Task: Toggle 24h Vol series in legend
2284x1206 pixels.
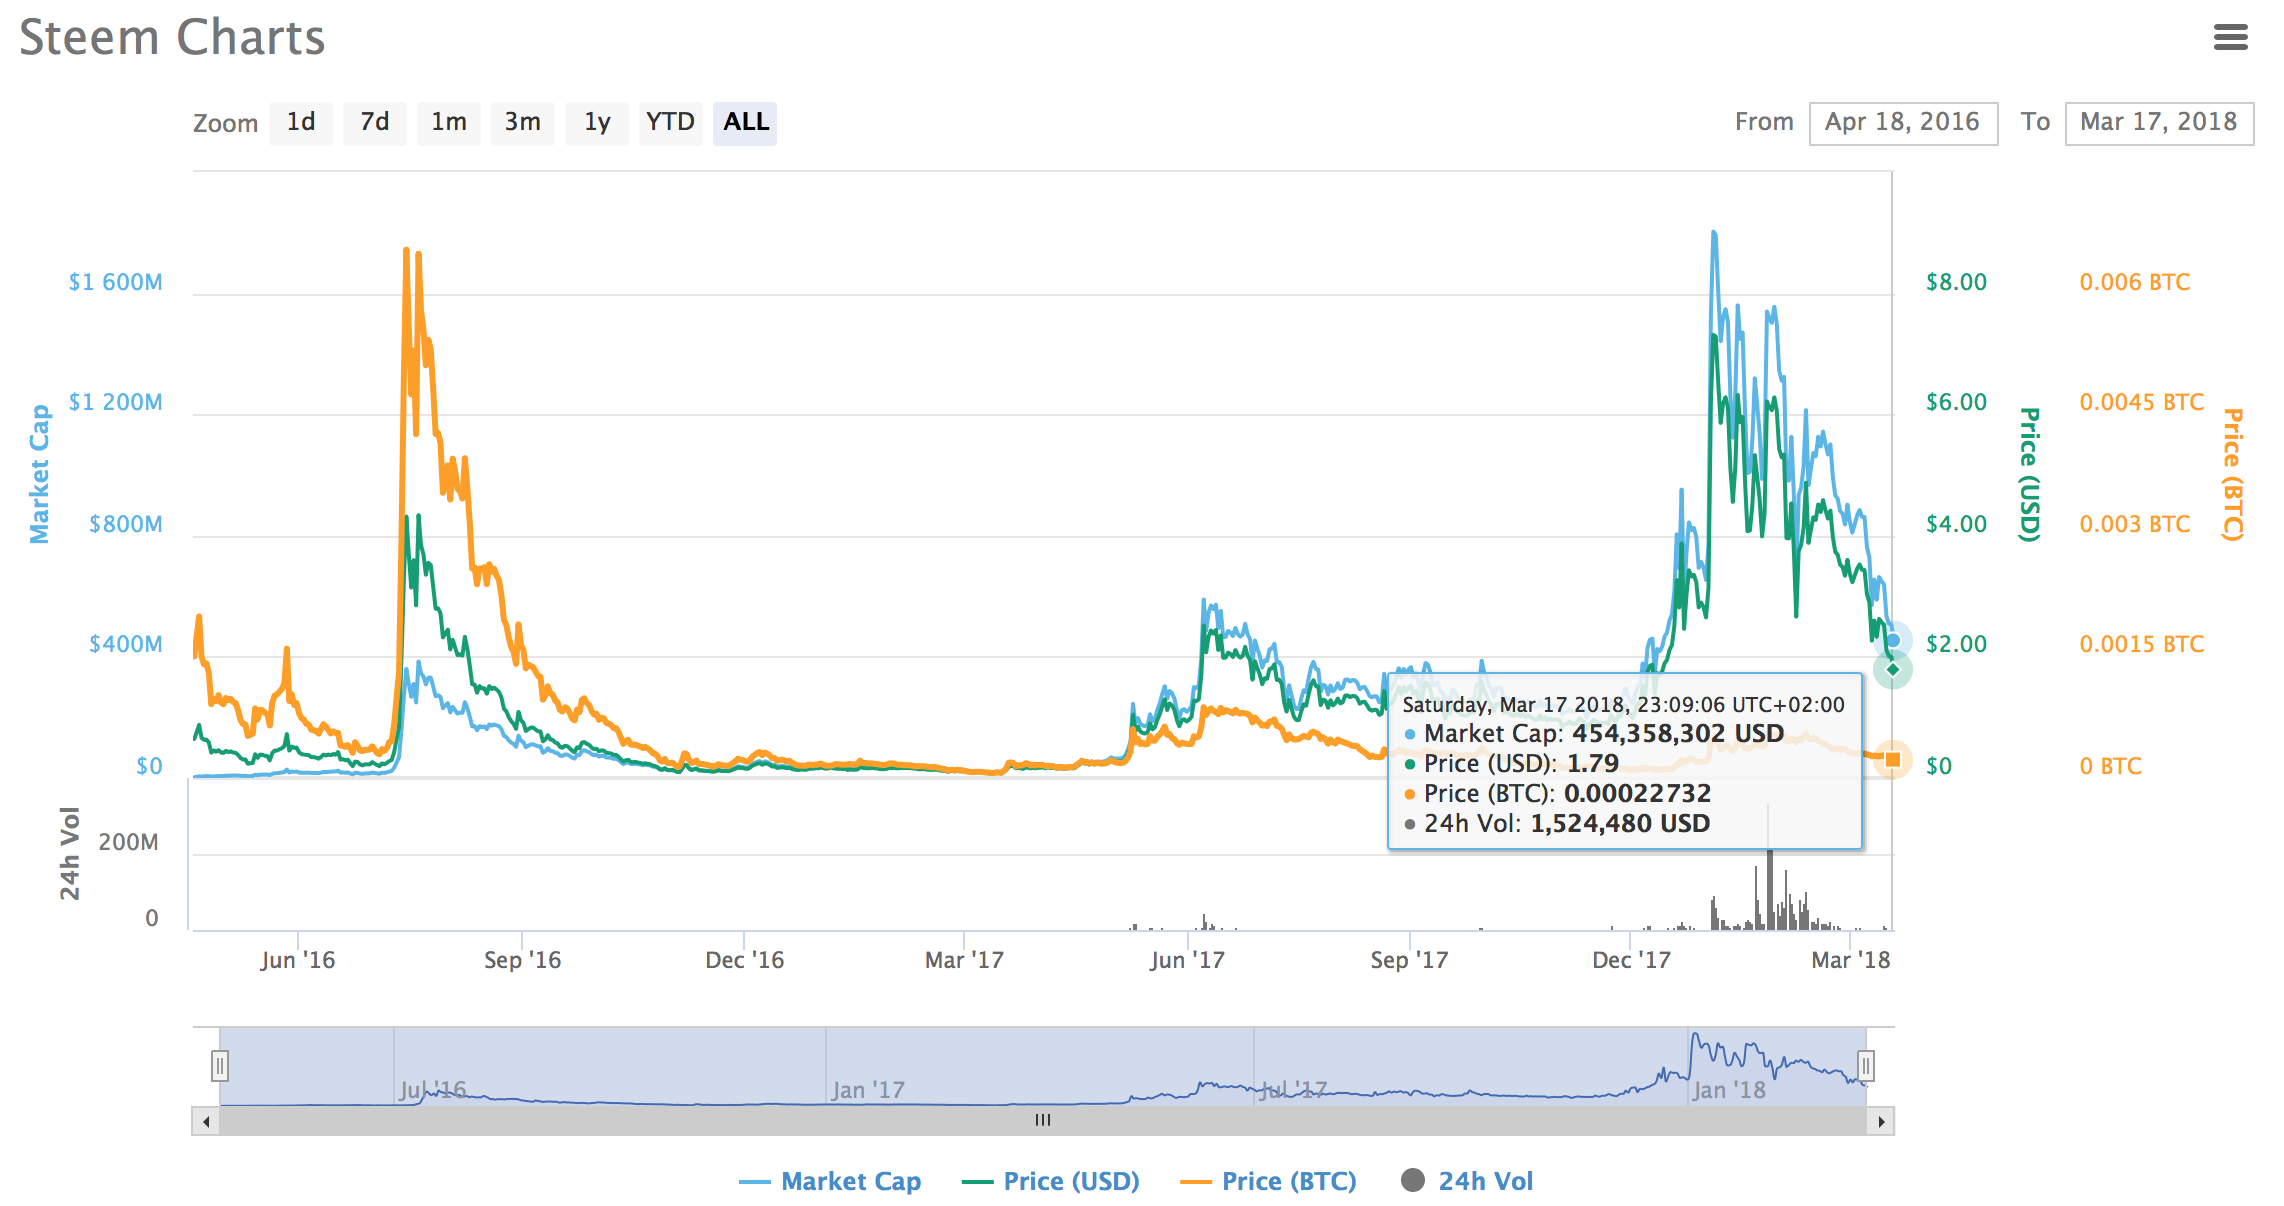Action: (x=1467, y=1181)
